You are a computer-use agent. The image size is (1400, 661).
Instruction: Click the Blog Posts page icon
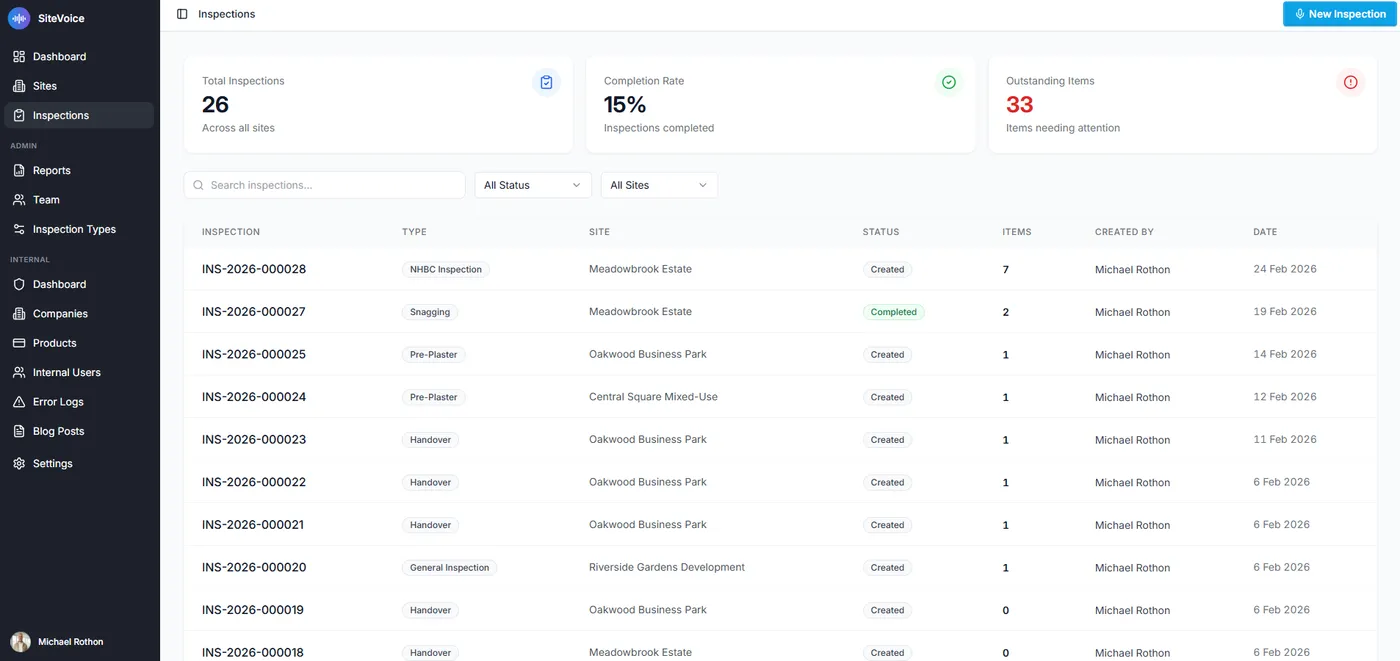click(19, 431)
